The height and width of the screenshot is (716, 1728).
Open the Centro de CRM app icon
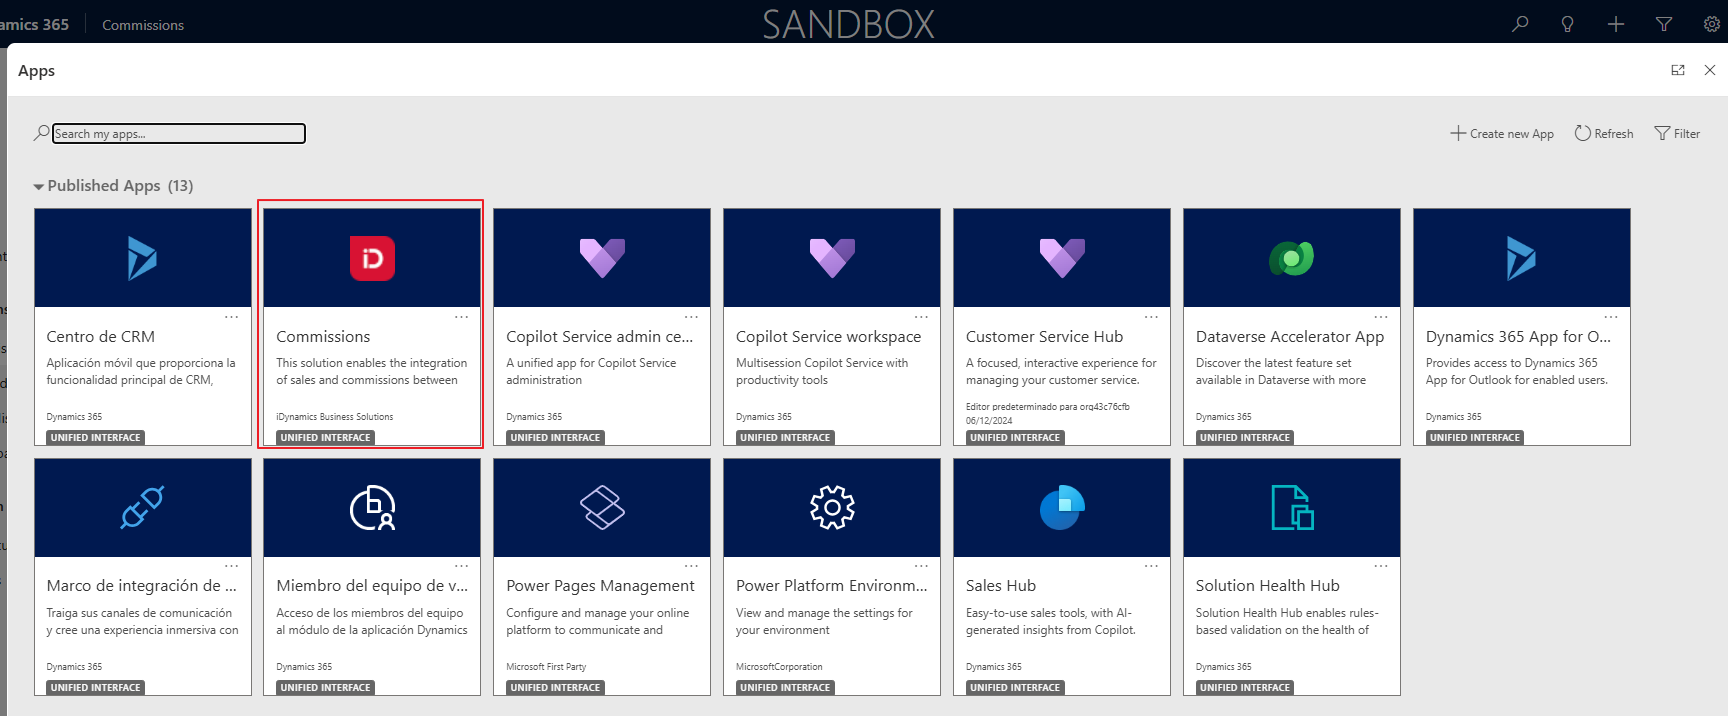click(142, 258)
